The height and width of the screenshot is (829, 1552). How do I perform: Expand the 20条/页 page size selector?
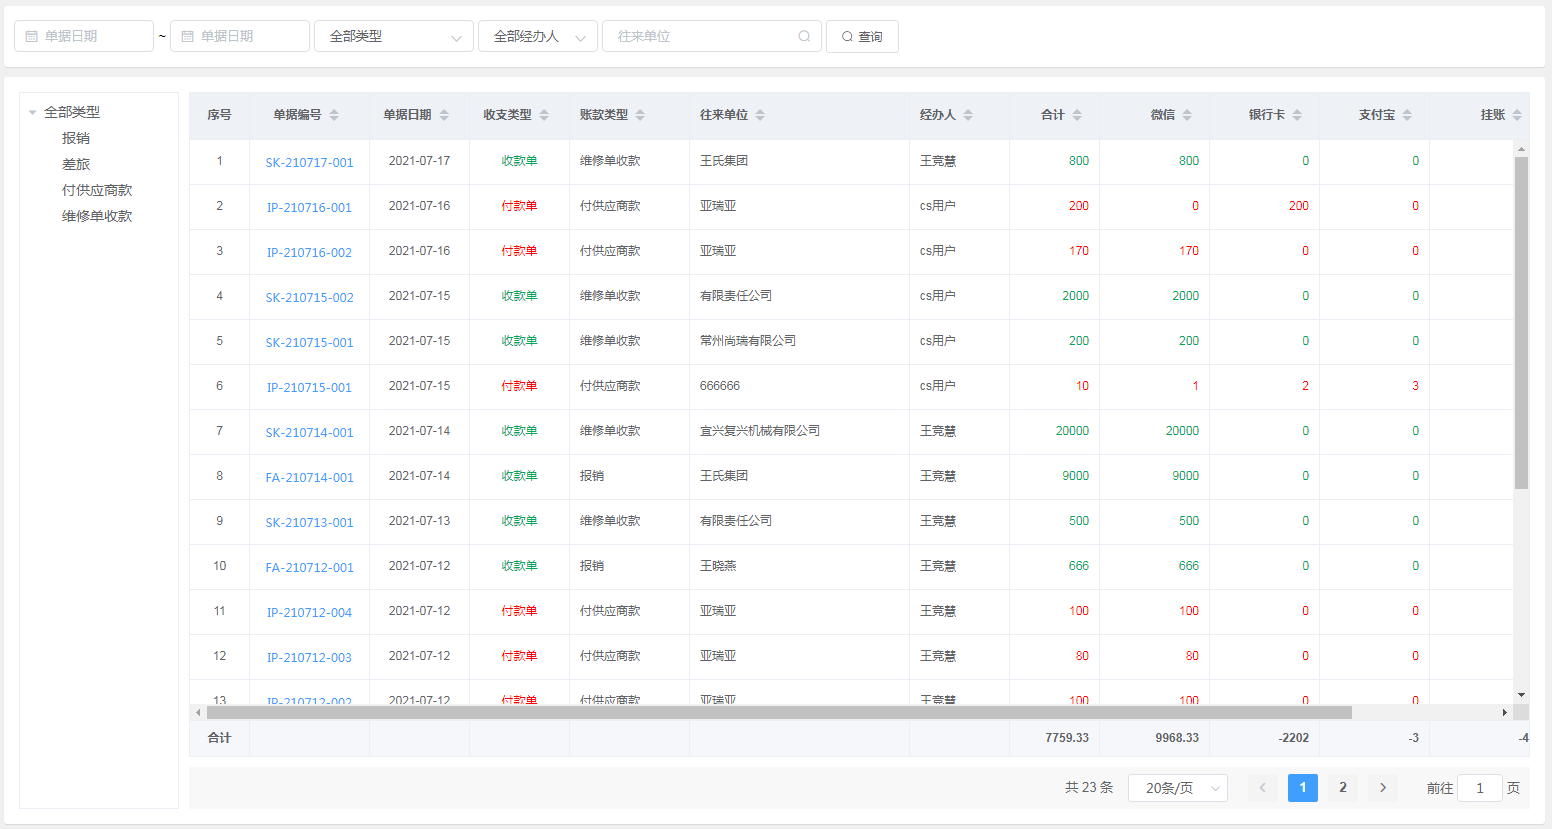[x=1177, y=788]
